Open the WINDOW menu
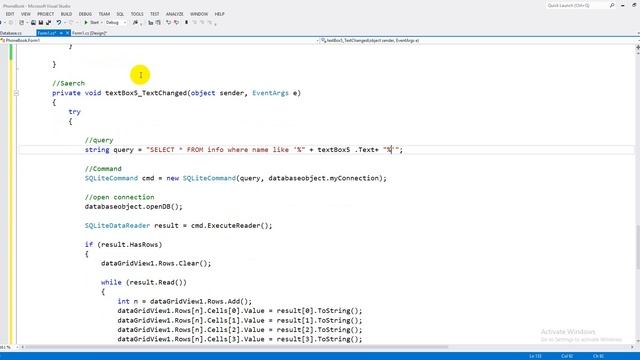 199,14
